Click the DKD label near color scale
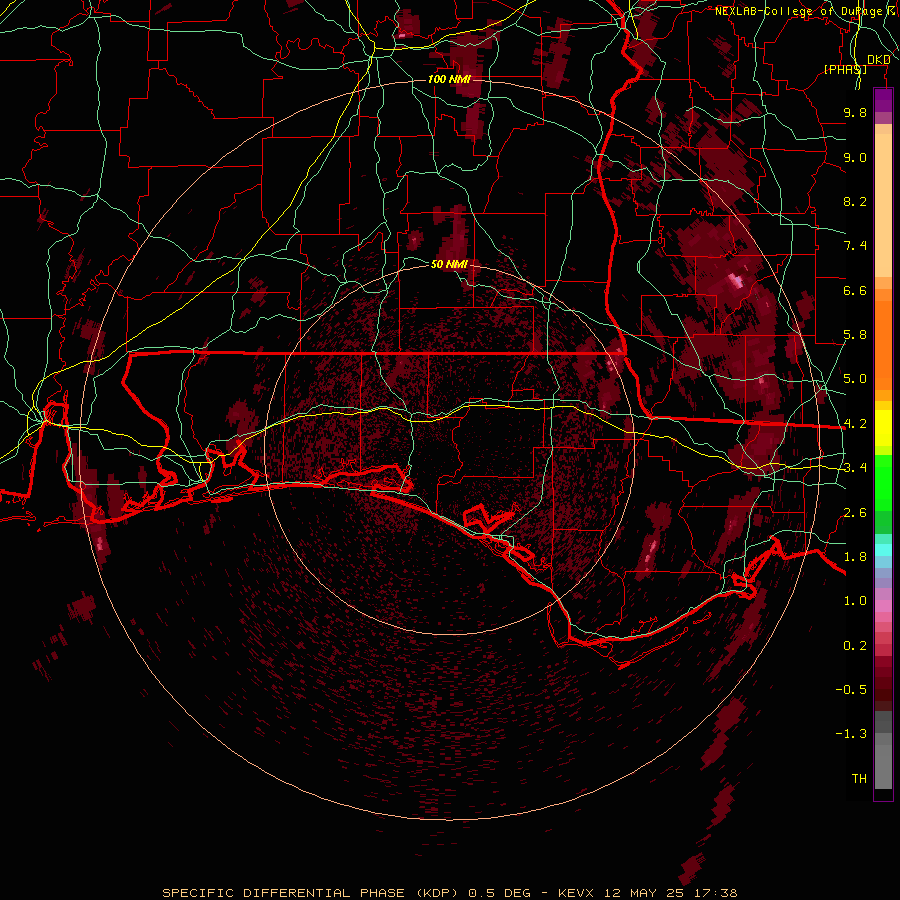This screenshot has height=900, width=900. 879,59
